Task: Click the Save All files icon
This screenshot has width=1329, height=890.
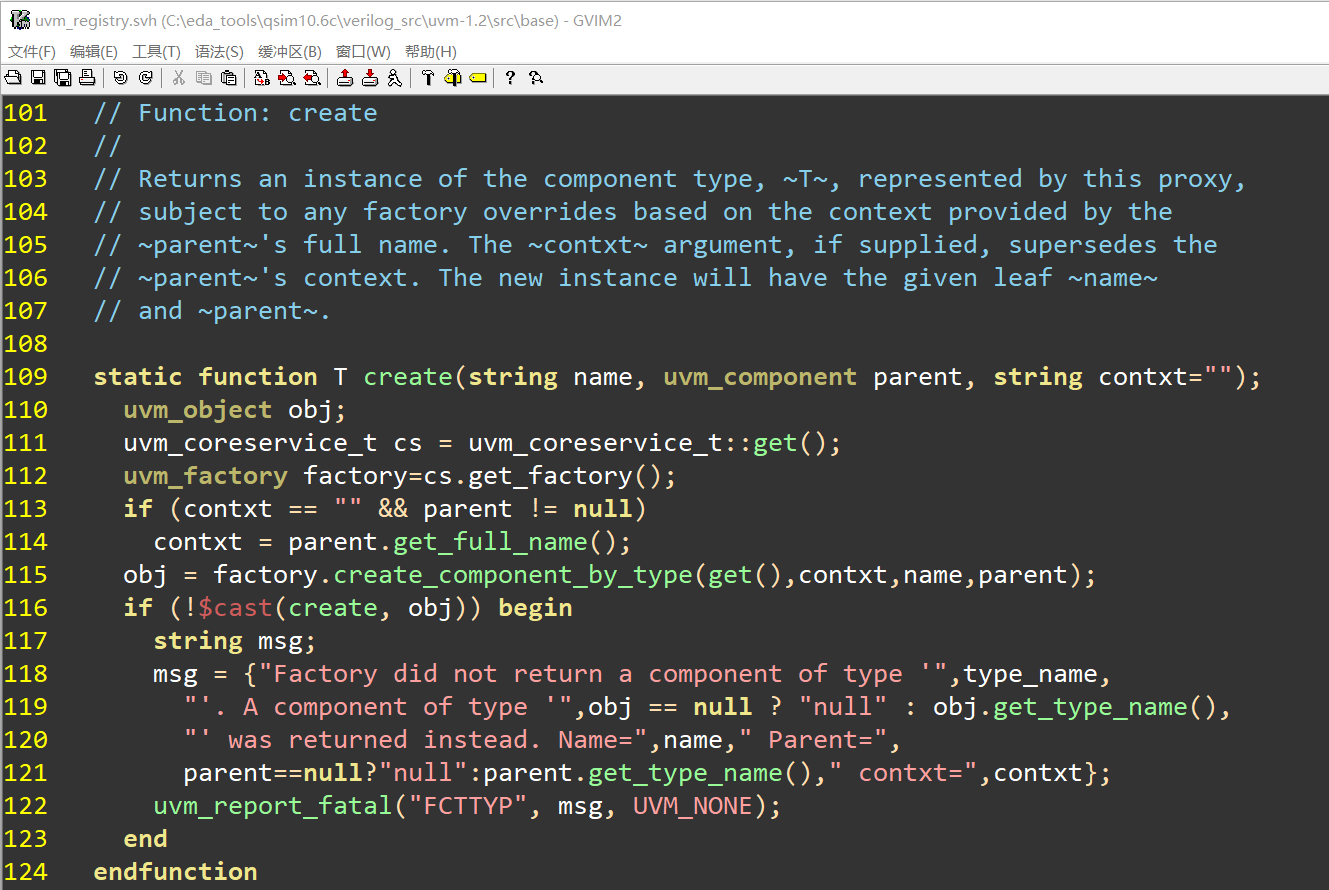Action: click(62, 78)
